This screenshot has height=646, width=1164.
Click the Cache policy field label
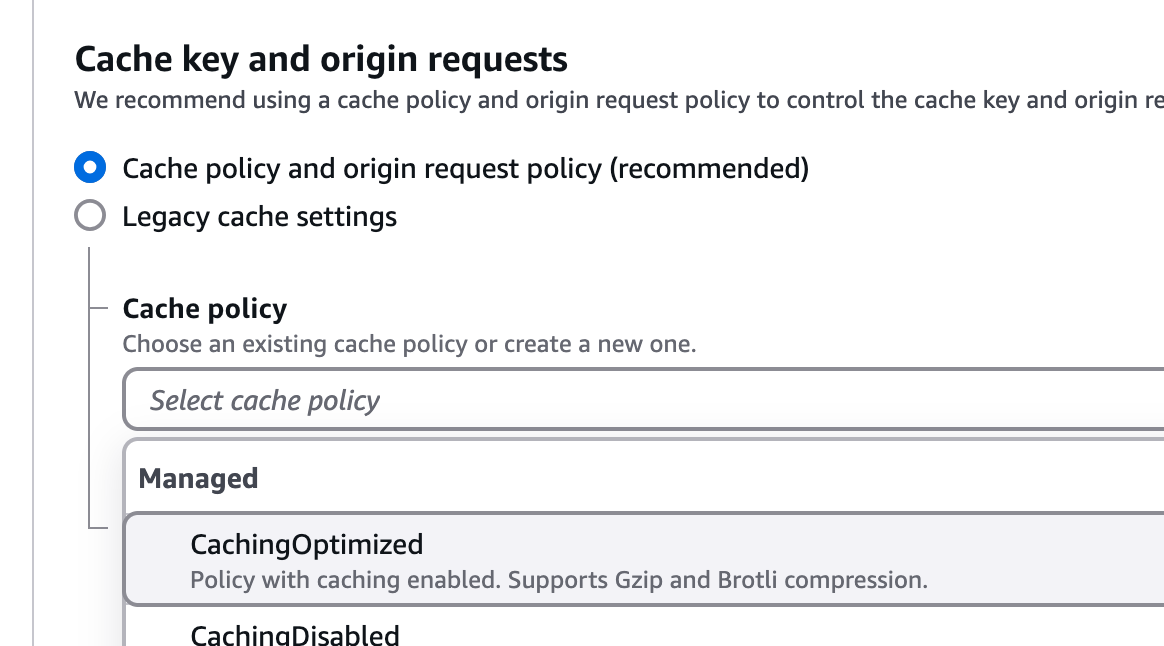[204, 309]
